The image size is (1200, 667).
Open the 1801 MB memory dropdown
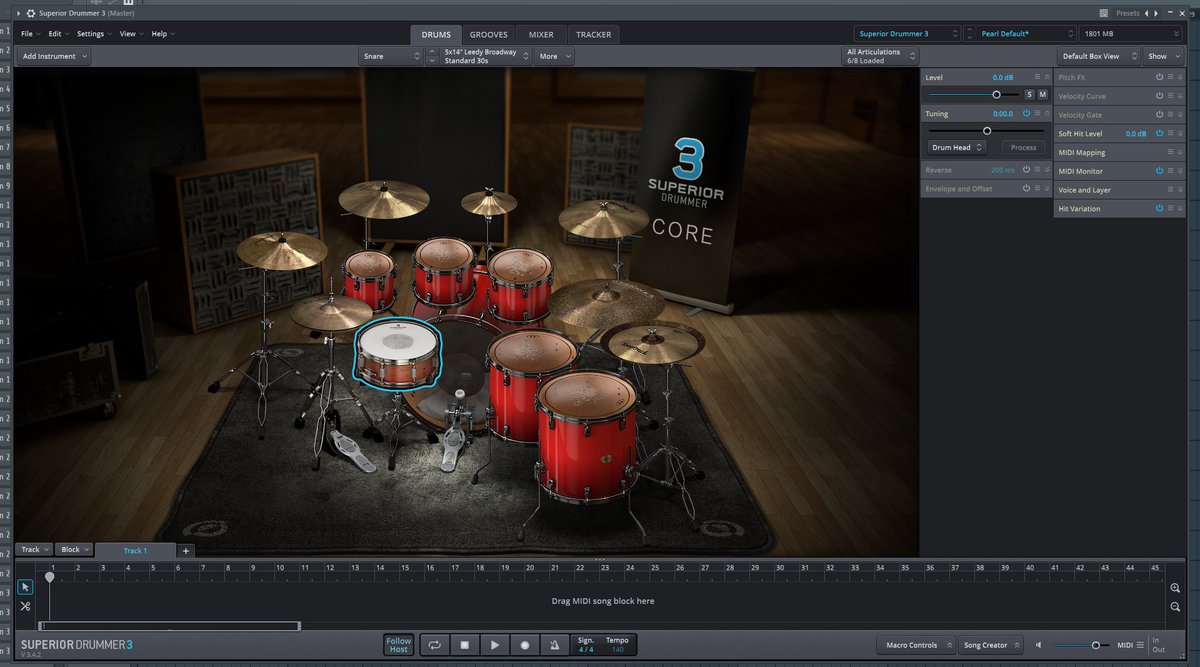coord(1130,34)
